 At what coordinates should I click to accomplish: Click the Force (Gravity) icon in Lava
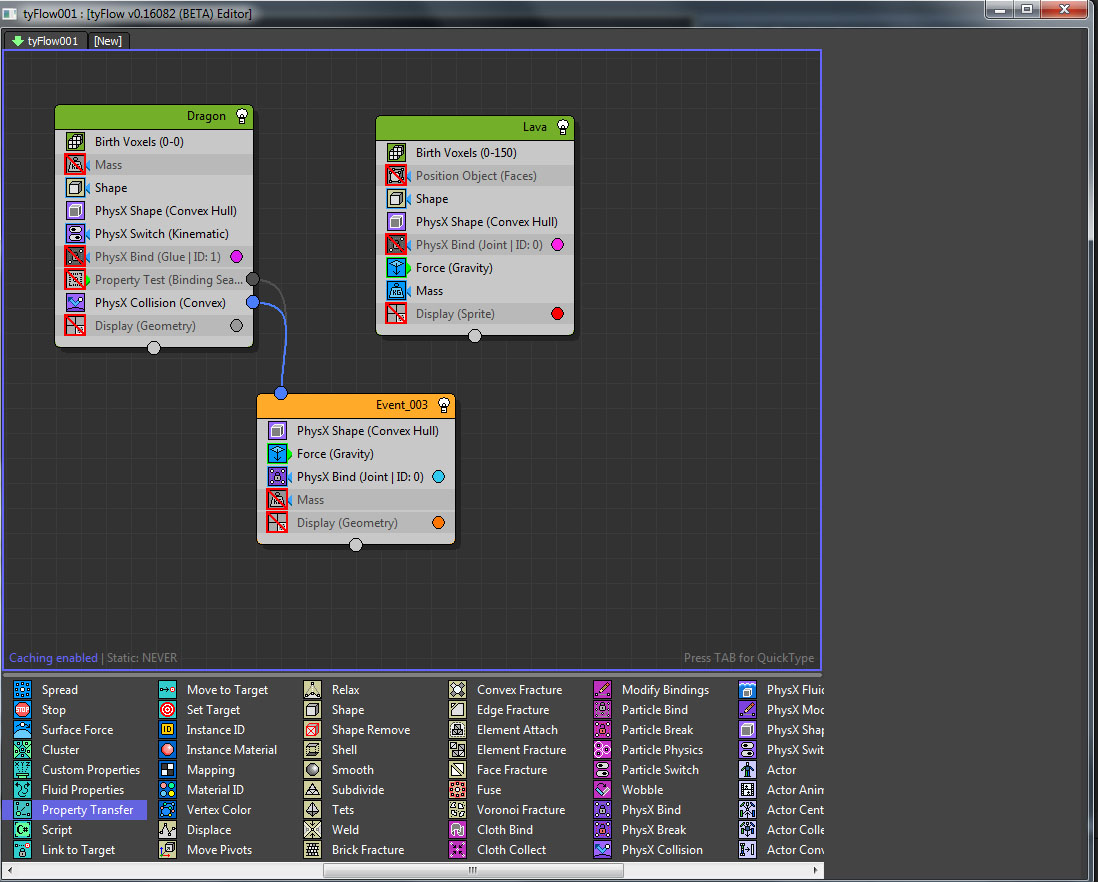pos(396,267)
